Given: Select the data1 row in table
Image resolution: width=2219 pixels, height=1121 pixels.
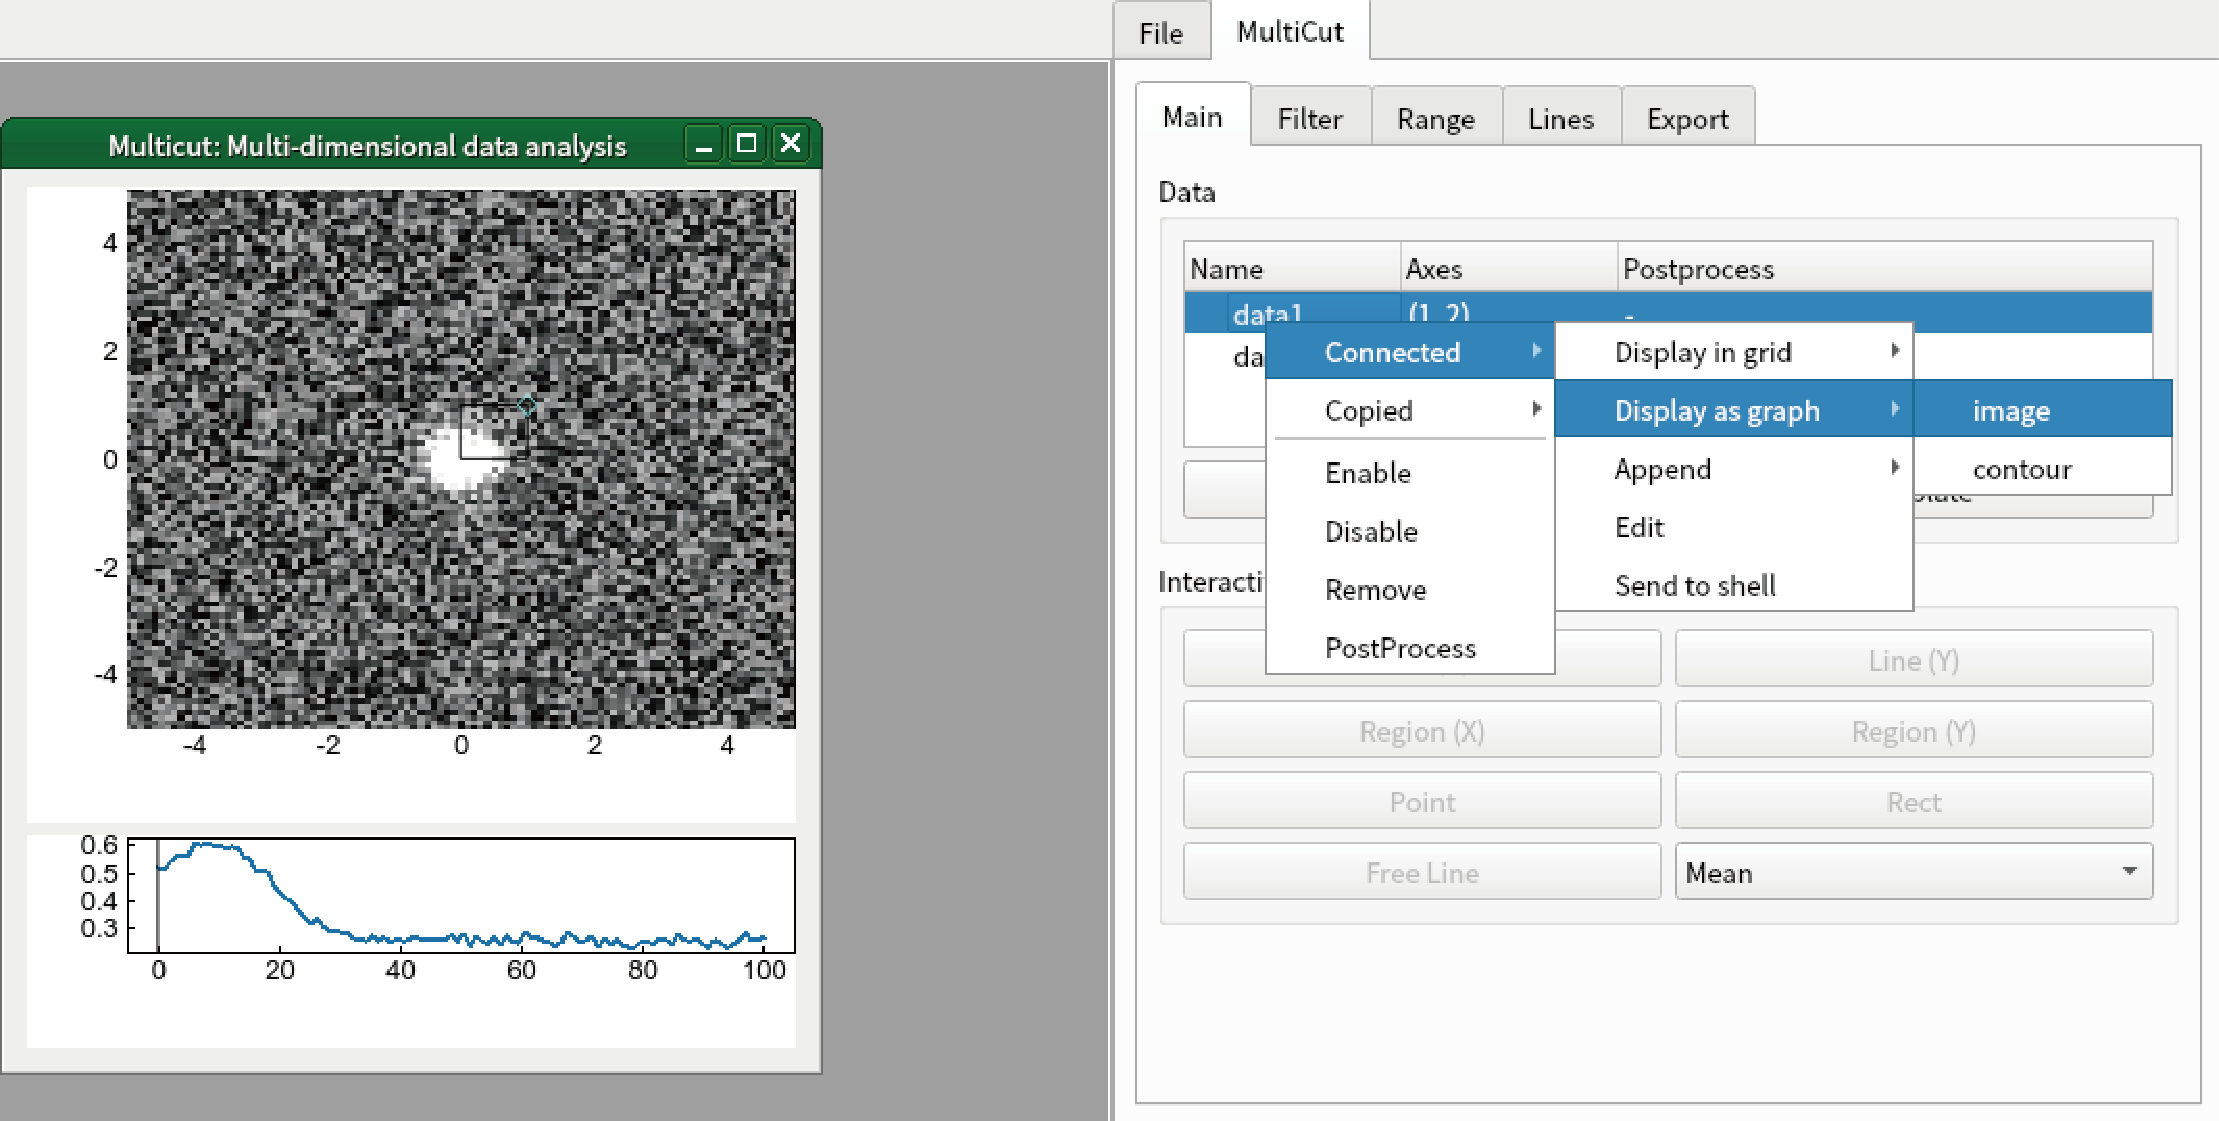Looking at the screenshot, I should pyautogui.click(x=1667, y=311).
